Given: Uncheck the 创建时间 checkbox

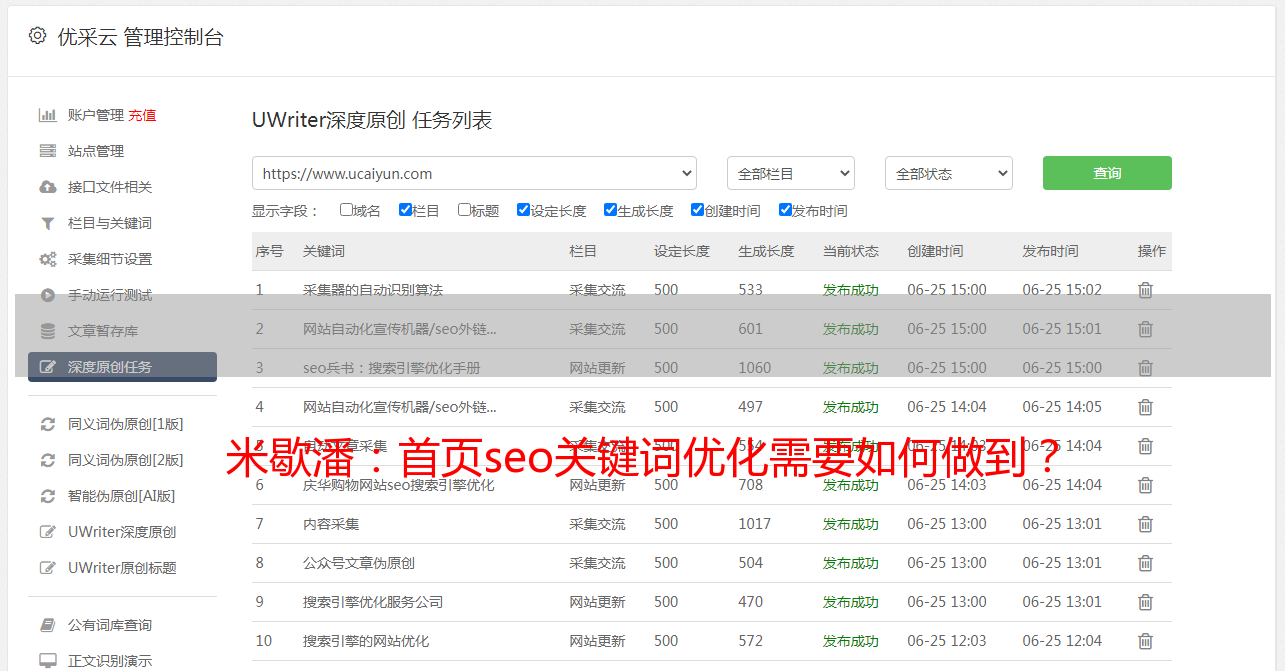Looking at the screenshot, I should pyautogui.click(x=697, y=210).
